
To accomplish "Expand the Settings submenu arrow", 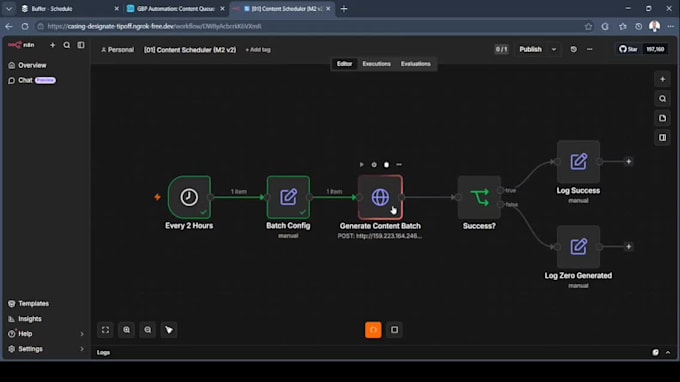I will pos(82,349).
